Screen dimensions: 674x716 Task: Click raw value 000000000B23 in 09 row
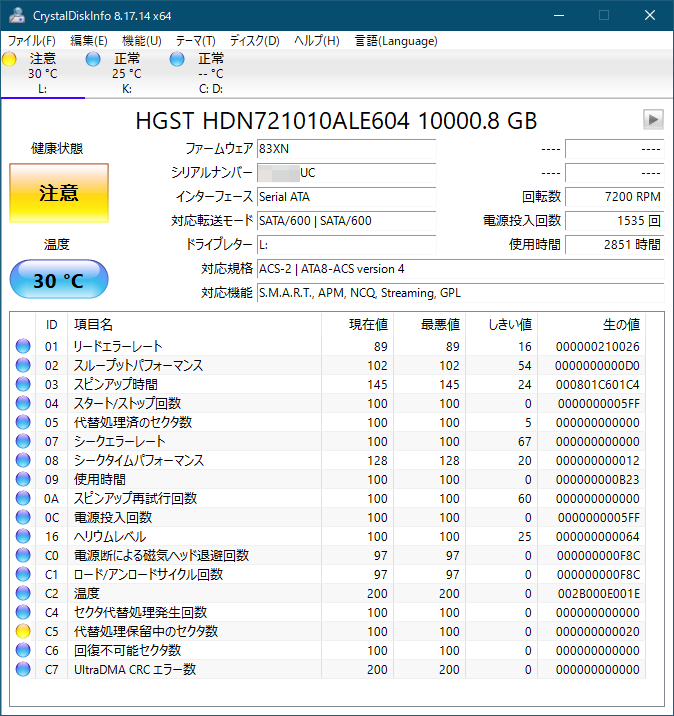(597, 479)
